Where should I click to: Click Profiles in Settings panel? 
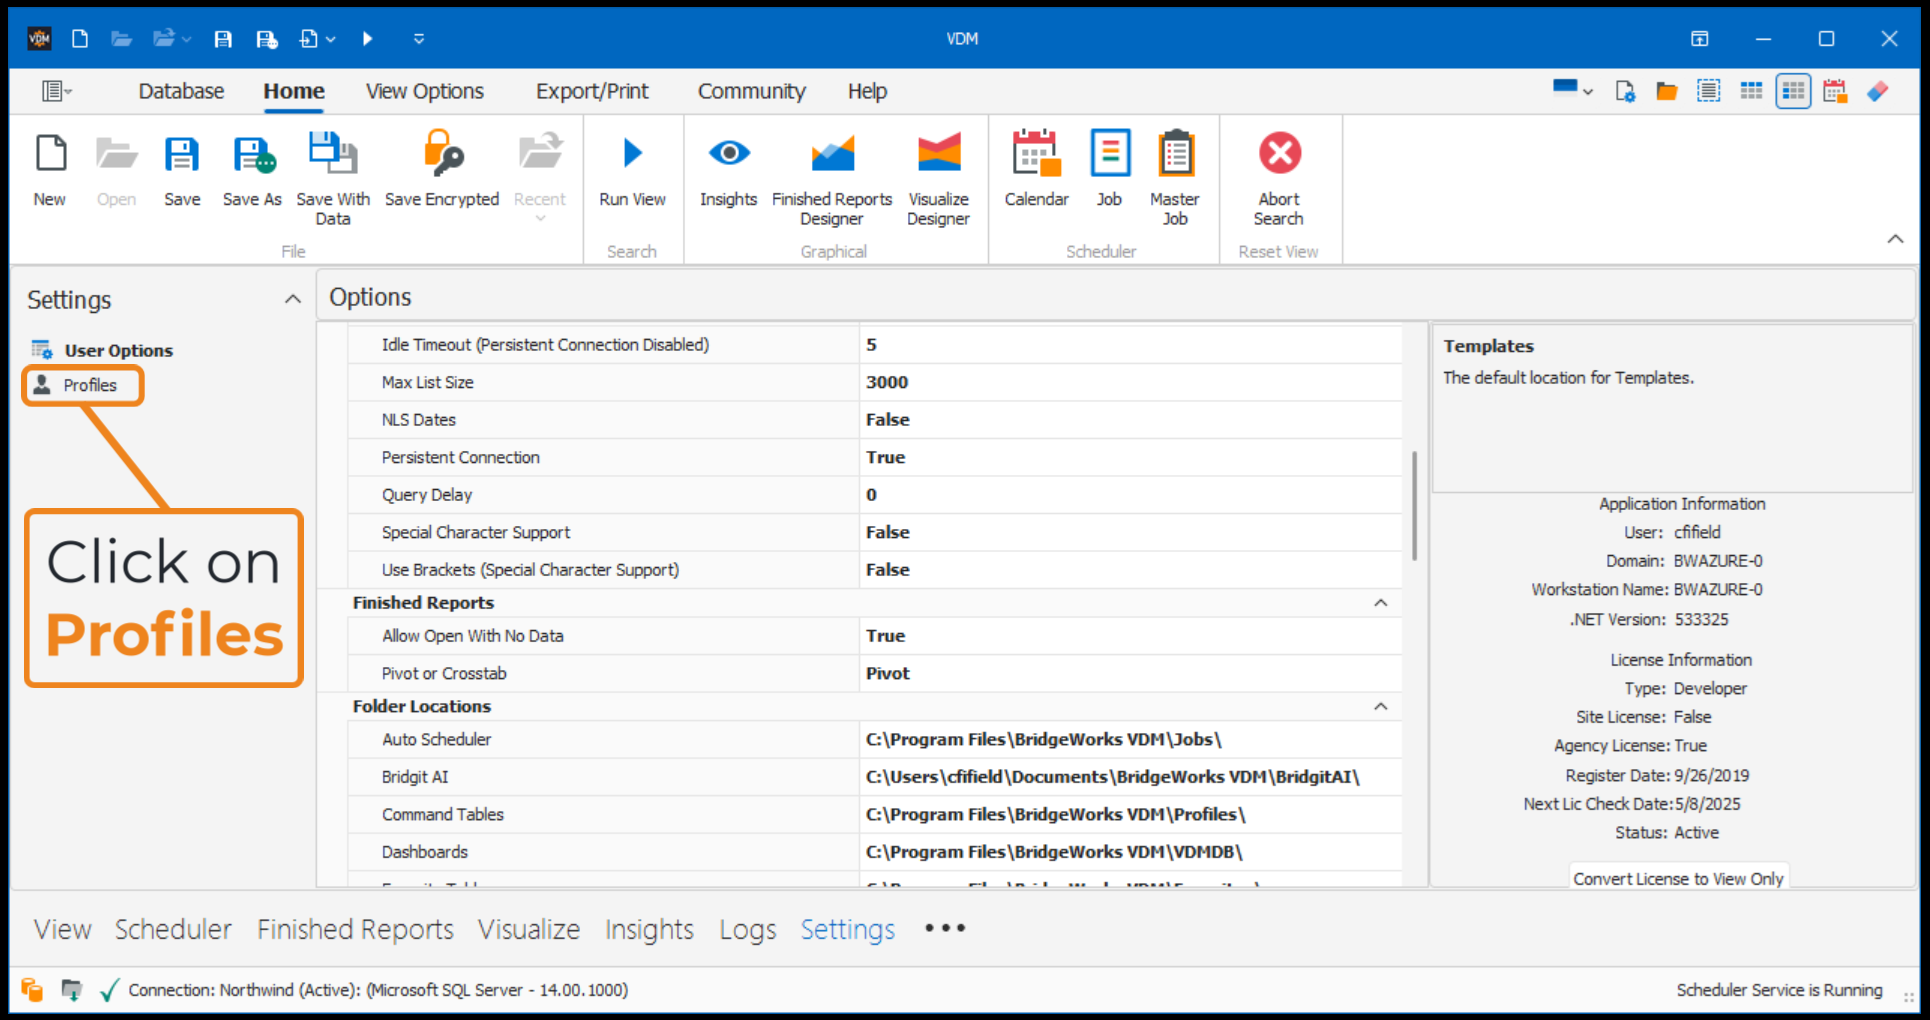(x=90, y=385)
